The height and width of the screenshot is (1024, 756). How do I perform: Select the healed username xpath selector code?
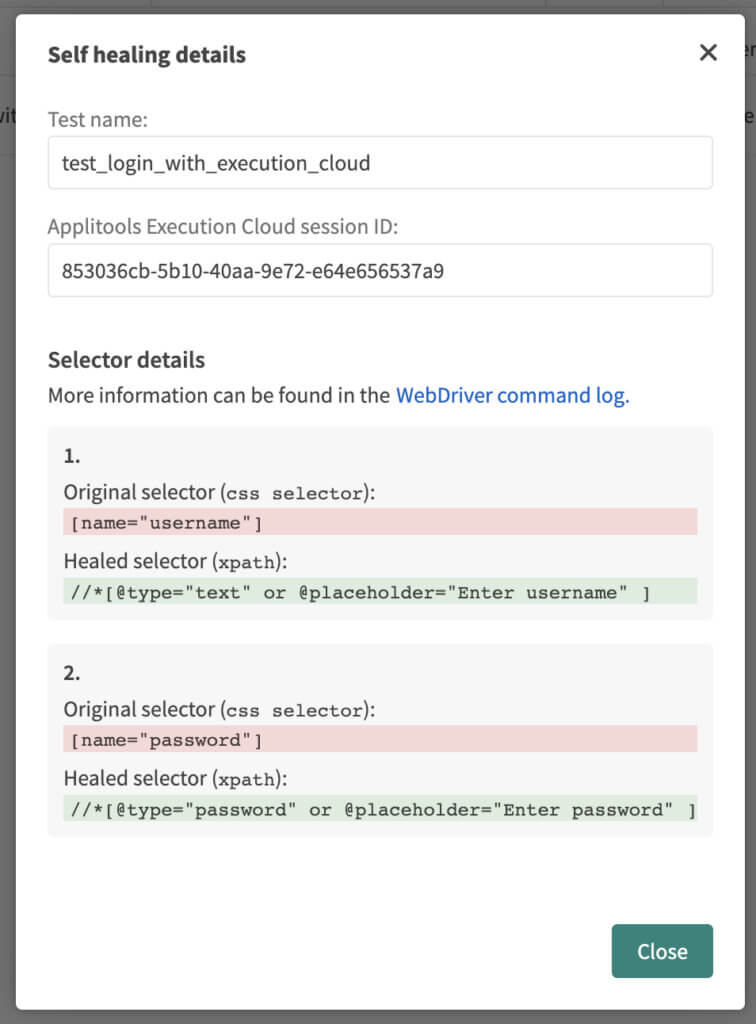coord(360,593)
